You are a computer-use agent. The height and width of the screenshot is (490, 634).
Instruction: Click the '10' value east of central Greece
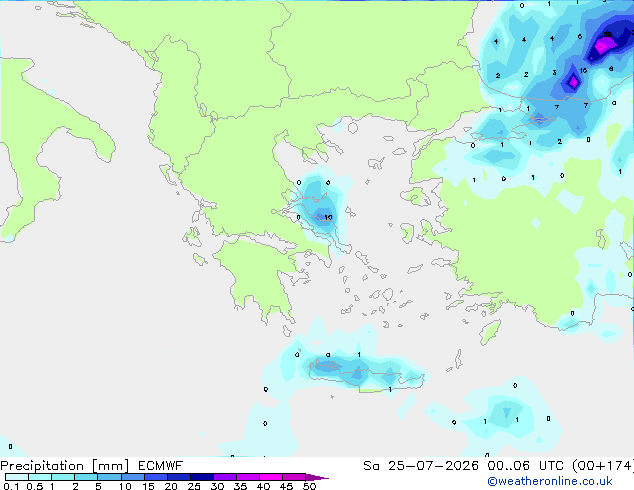point(328,218)
